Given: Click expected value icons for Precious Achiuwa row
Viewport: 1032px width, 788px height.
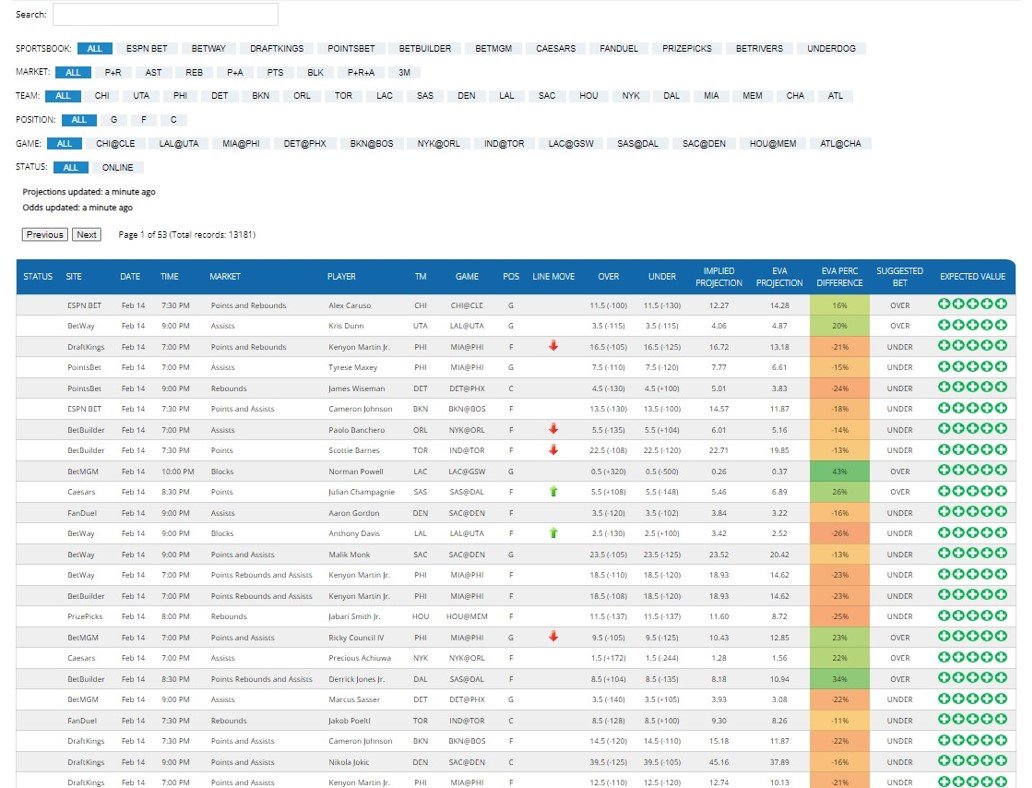Looking at the screenshot, I should (x=972, y=657).
